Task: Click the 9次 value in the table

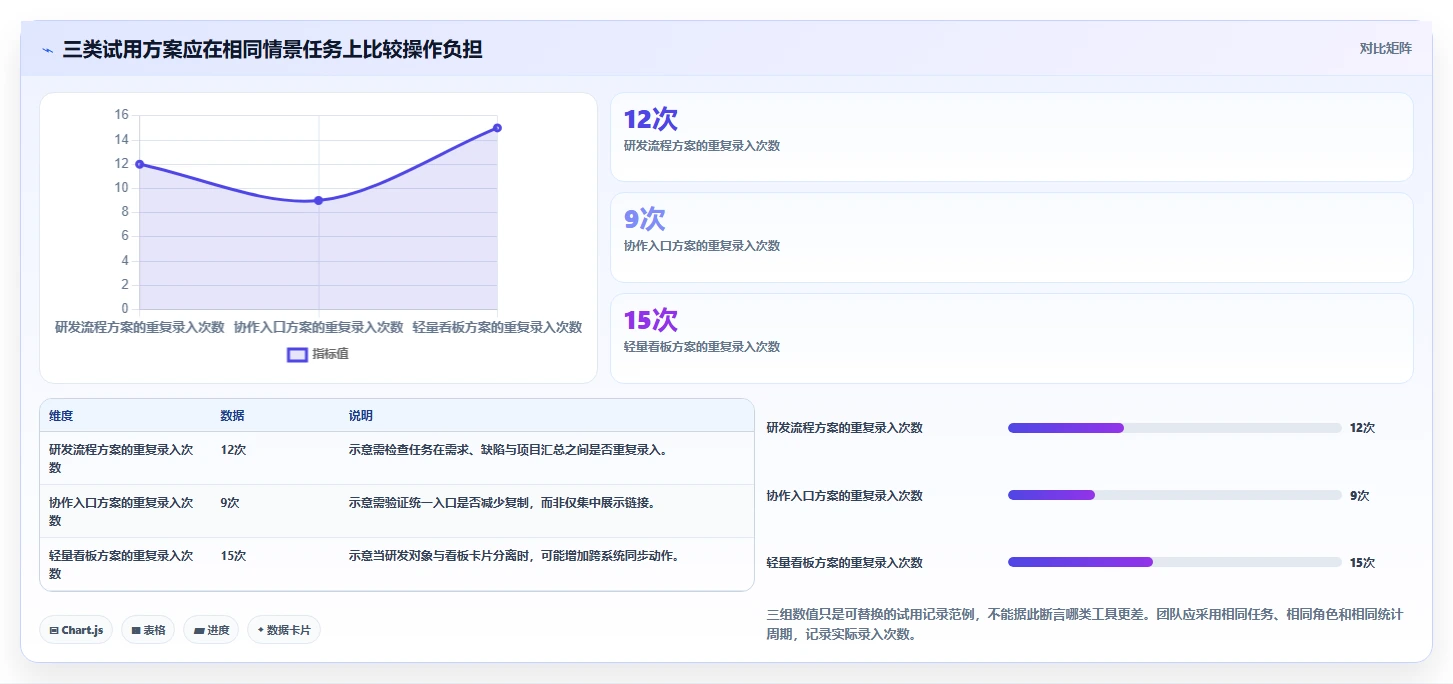Action: point(230,503)
